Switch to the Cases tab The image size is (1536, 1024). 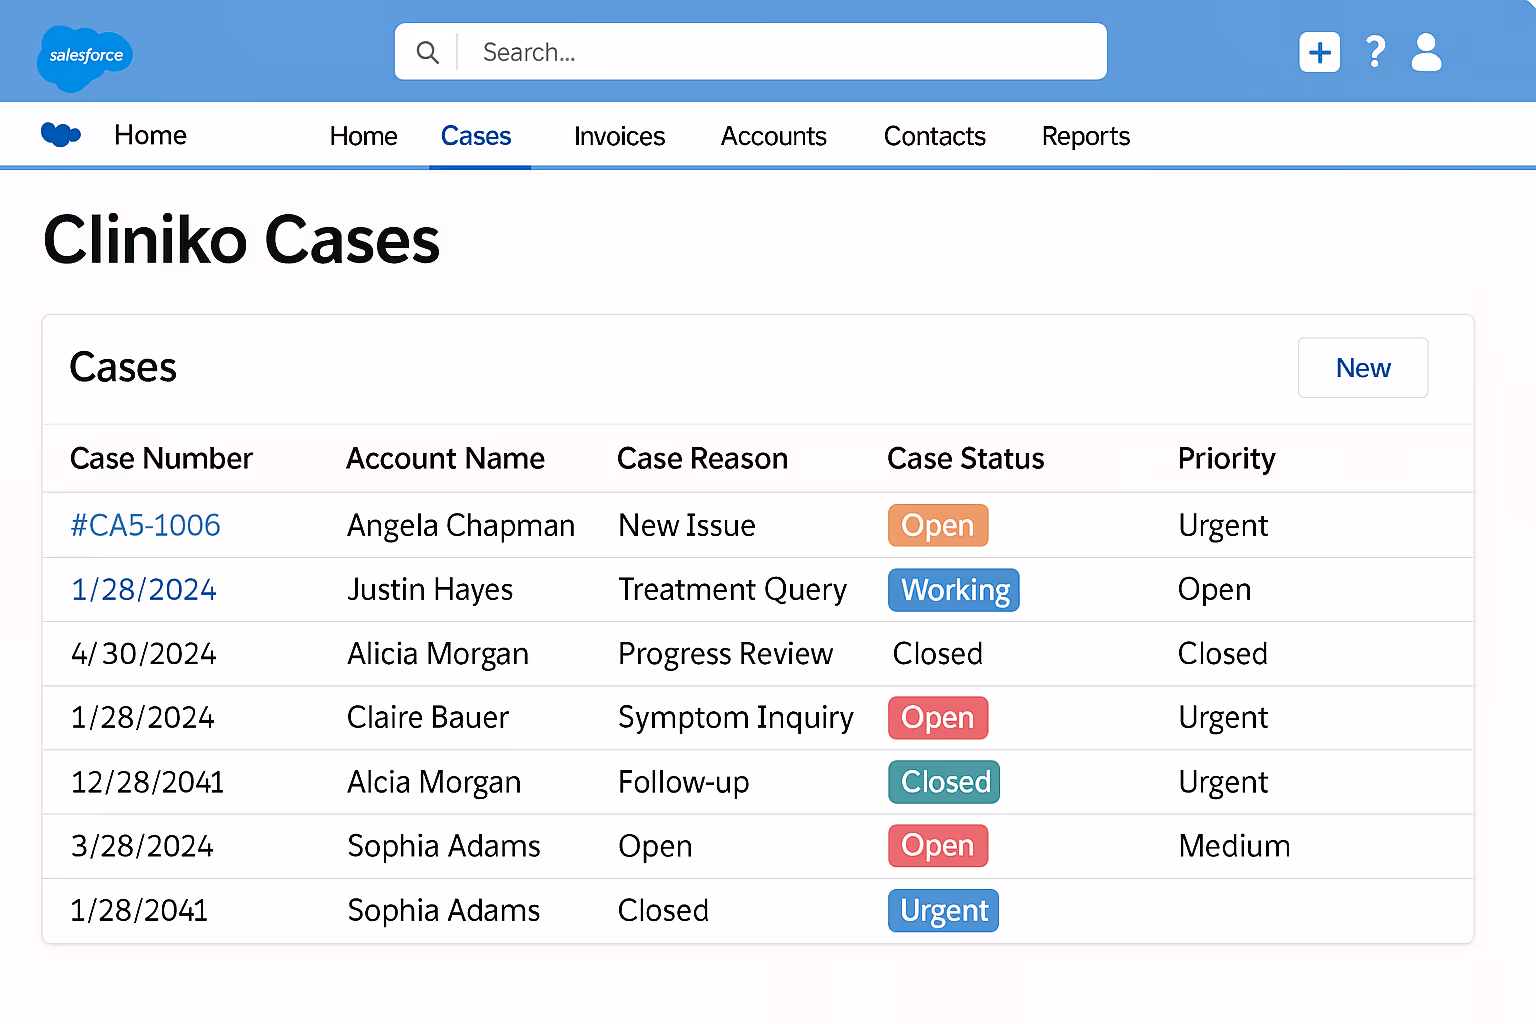point(476,136)
